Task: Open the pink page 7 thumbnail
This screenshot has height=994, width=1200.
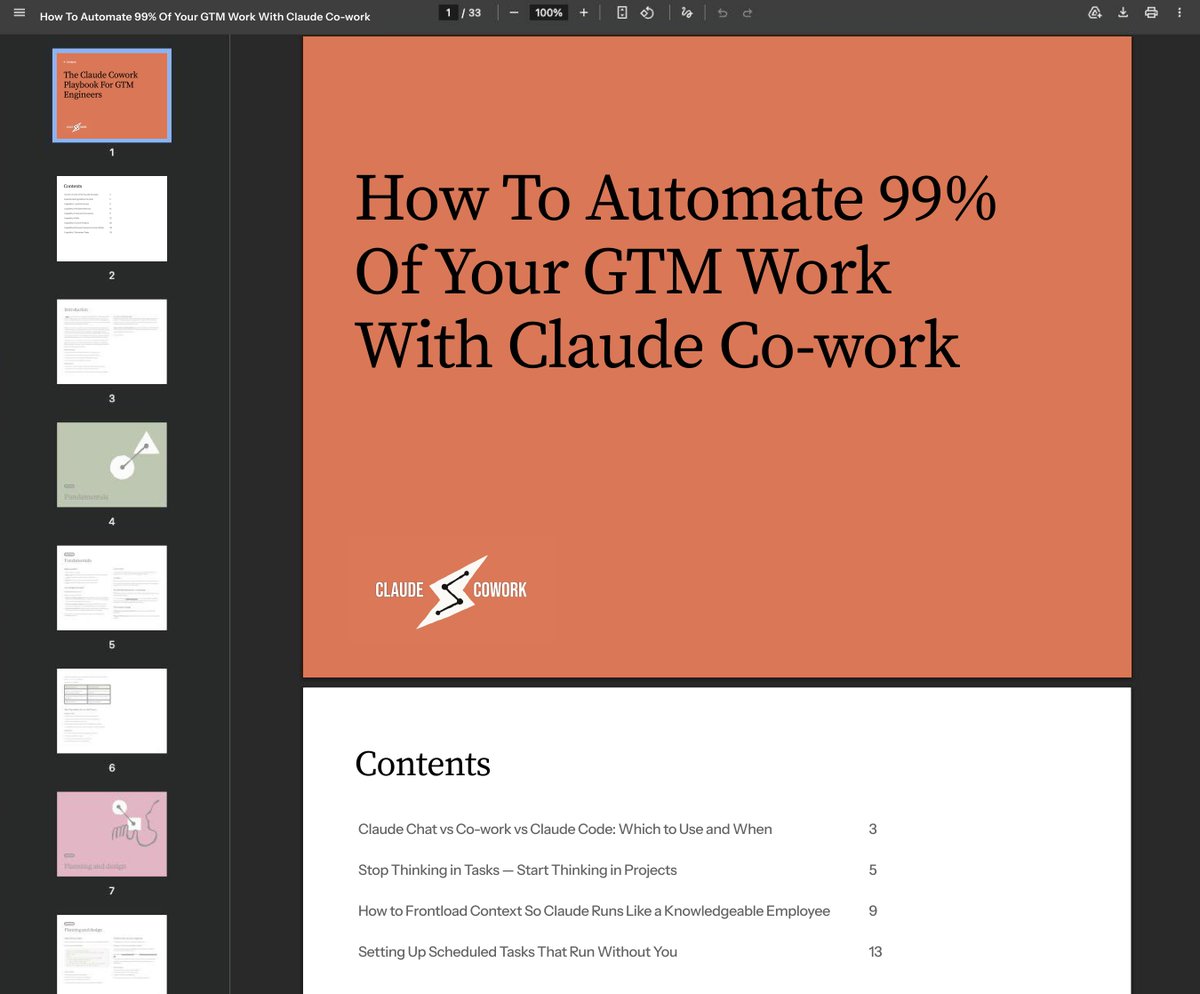Action: click(x=112, y=833)
